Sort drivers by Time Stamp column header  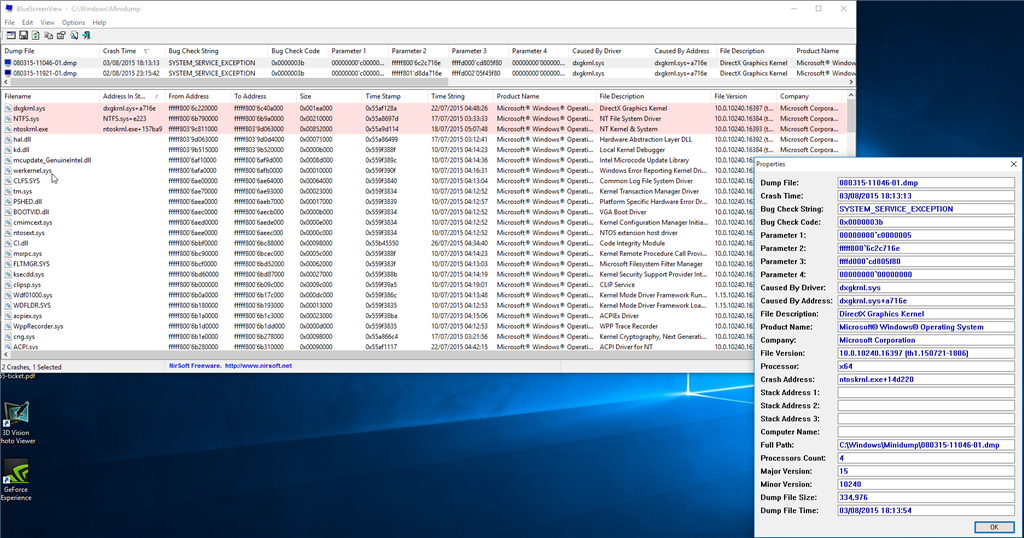pos(394,97)
